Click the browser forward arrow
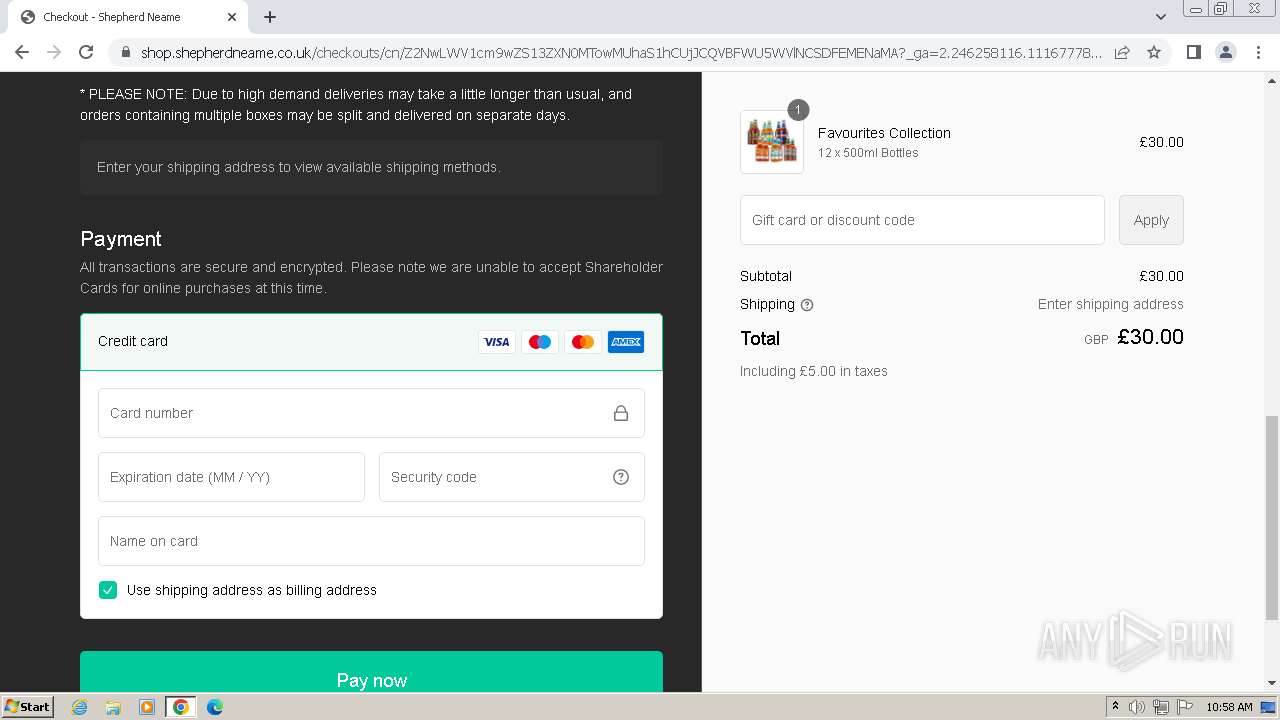 (x=54, y=52)
